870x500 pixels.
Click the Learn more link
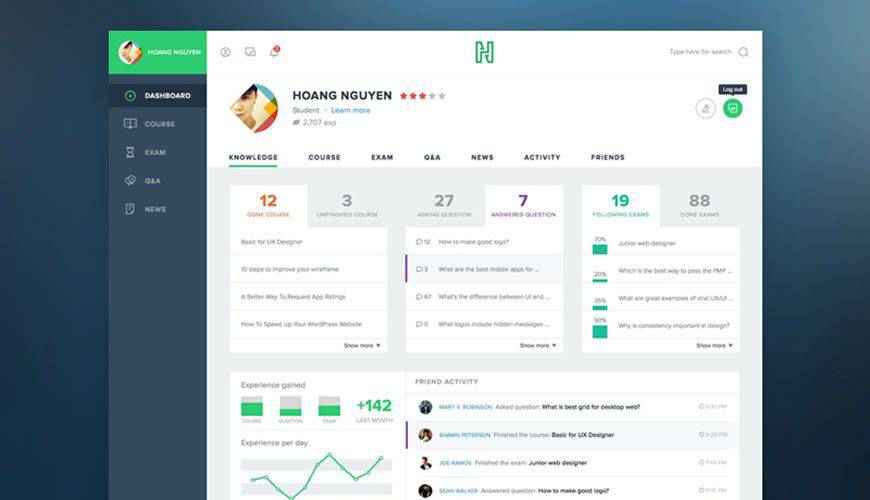point(350,110)
